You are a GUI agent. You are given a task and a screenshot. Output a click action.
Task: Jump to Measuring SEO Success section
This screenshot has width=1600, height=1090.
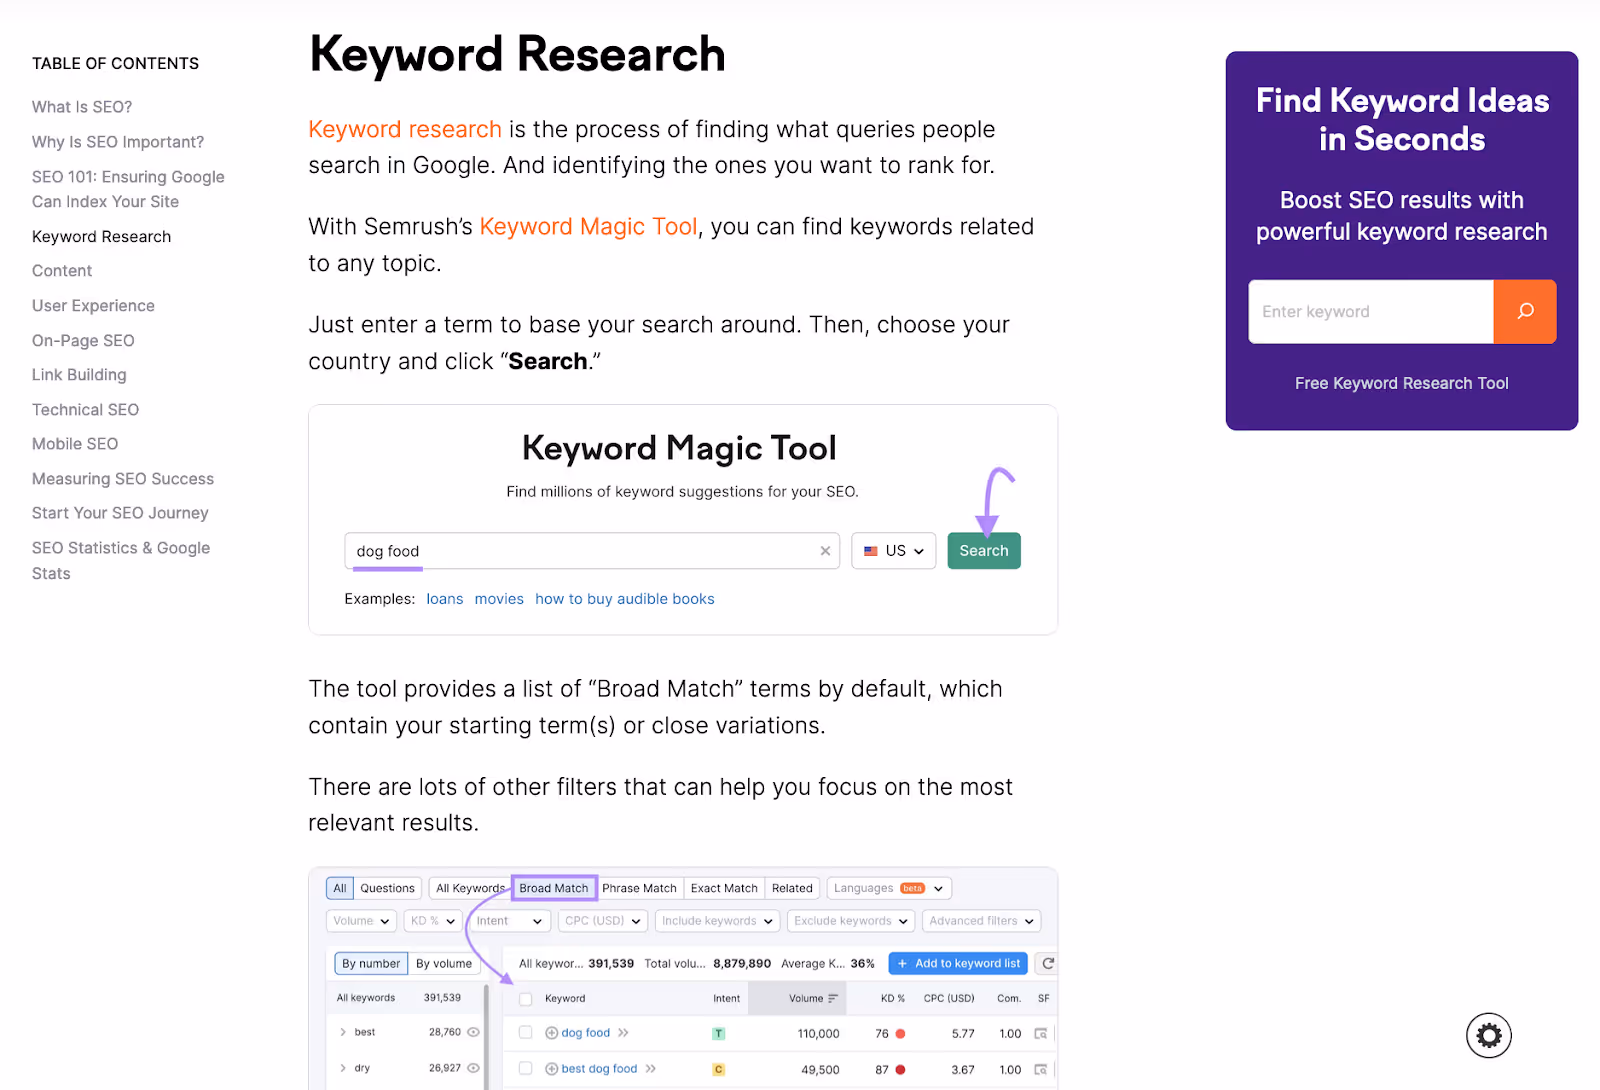point(123,479)
